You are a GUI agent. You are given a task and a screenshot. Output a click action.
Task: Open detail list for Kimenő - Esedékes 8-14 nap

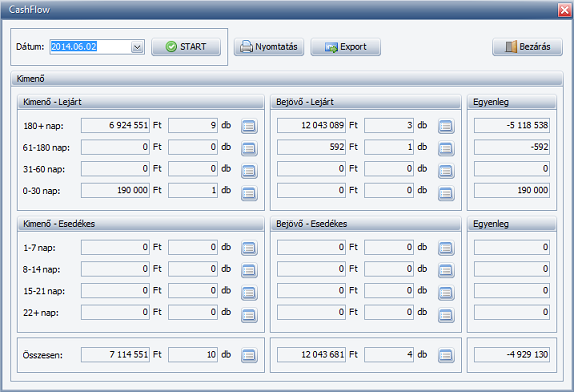pyautogui.click(x=249, y=270)
